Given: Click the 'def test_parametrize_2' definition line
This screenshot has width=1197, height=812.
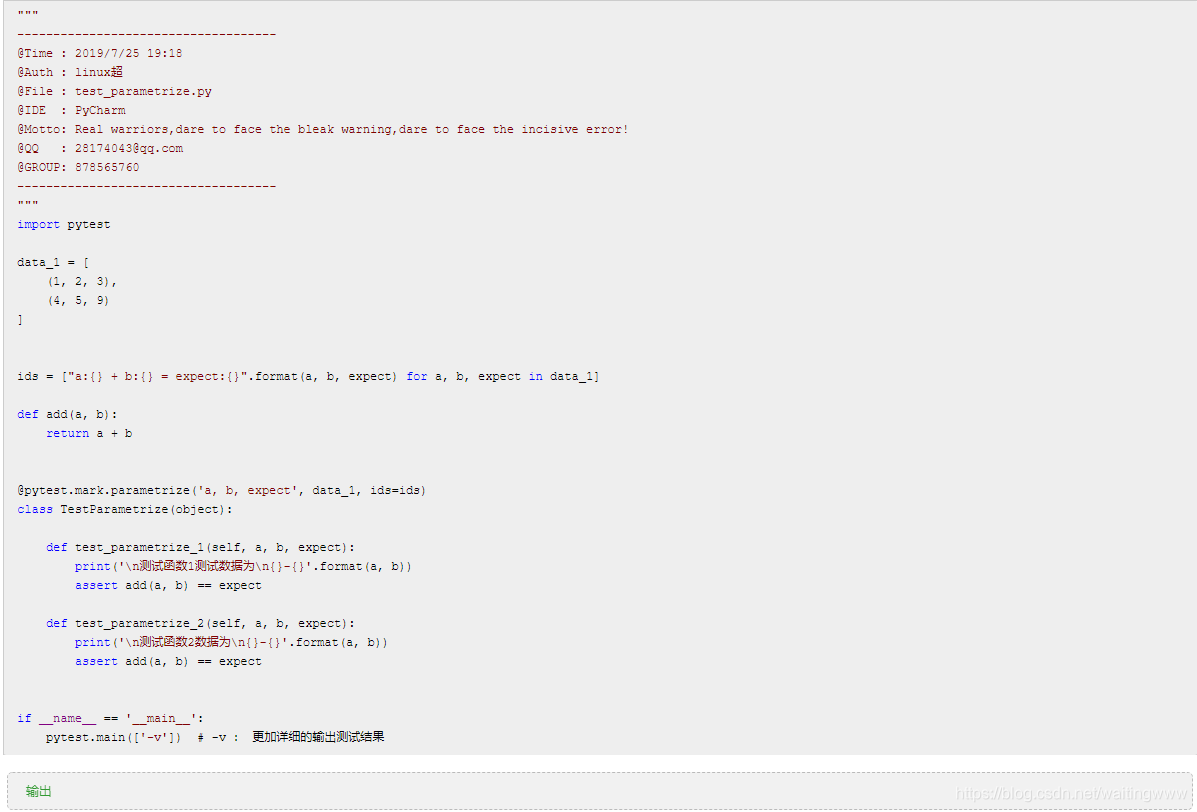Looking at the screenshot, I should pos(201,624).
